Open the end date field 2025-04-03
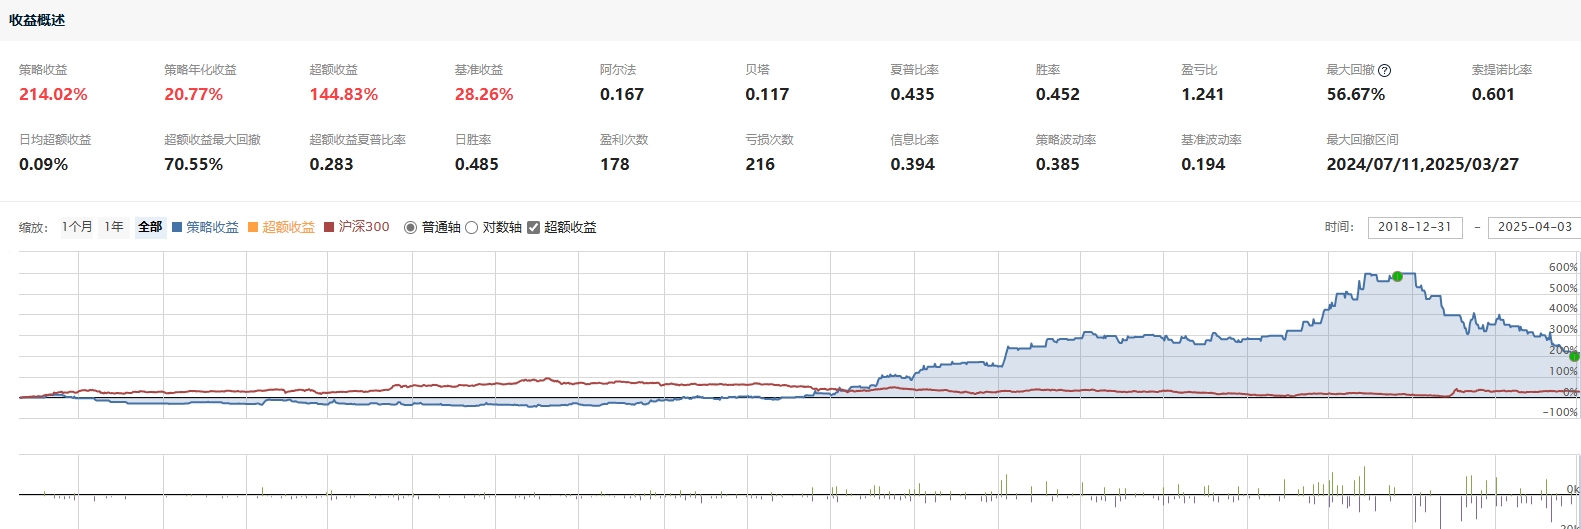The height and width of the screenshot is (529, 1581). pos(1534,227)
